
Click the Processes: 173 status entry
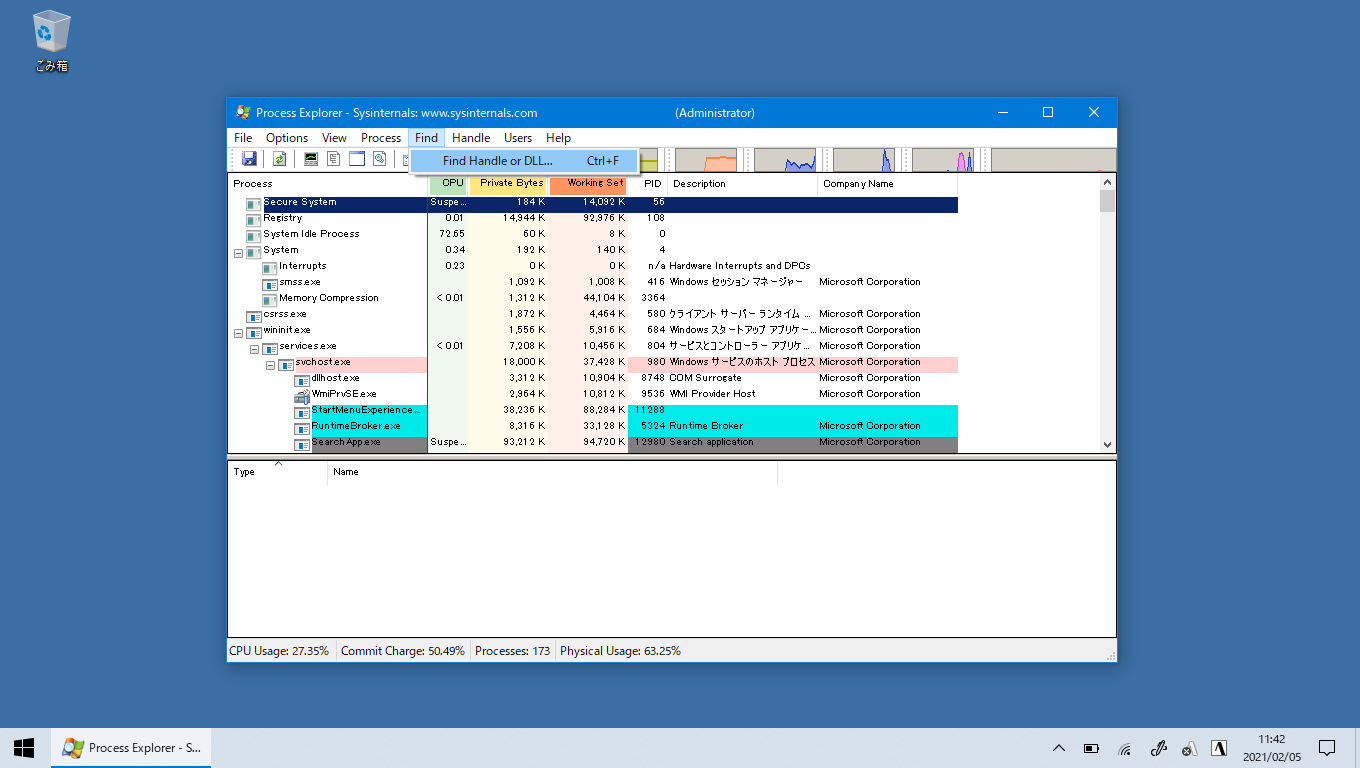tap(513, 651)
